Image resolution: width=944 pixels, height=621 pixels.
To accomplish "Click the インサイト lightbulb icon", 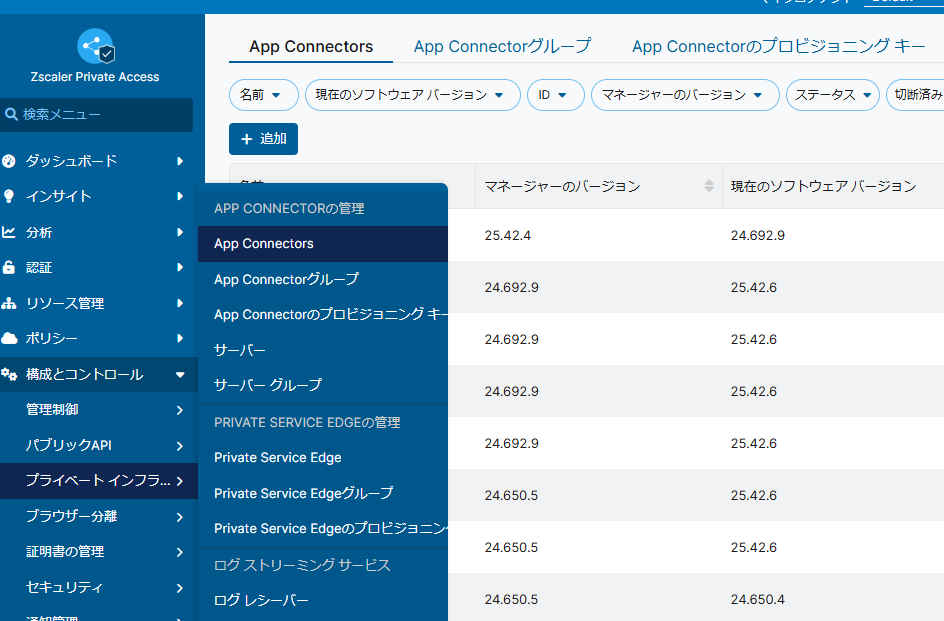I will click(9, 196).
